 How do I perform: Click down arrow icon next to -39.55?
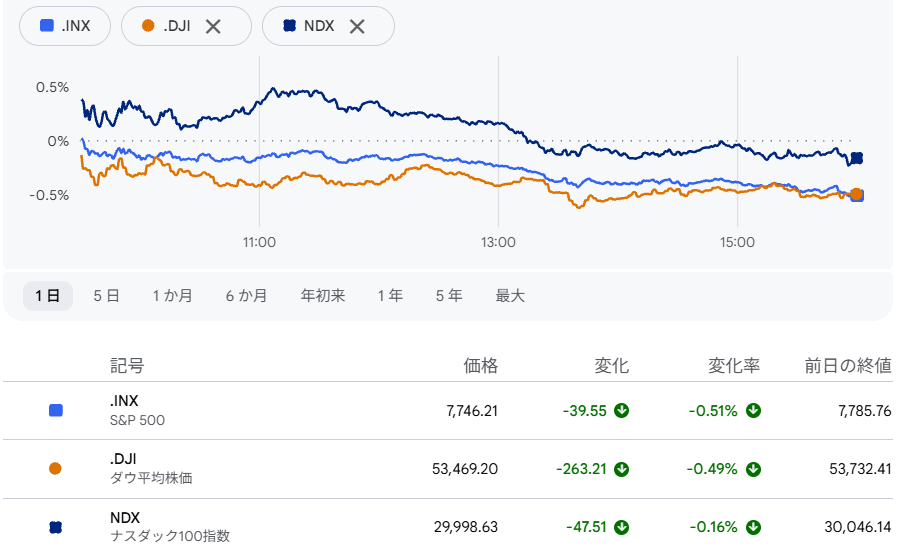click(622, 411)
